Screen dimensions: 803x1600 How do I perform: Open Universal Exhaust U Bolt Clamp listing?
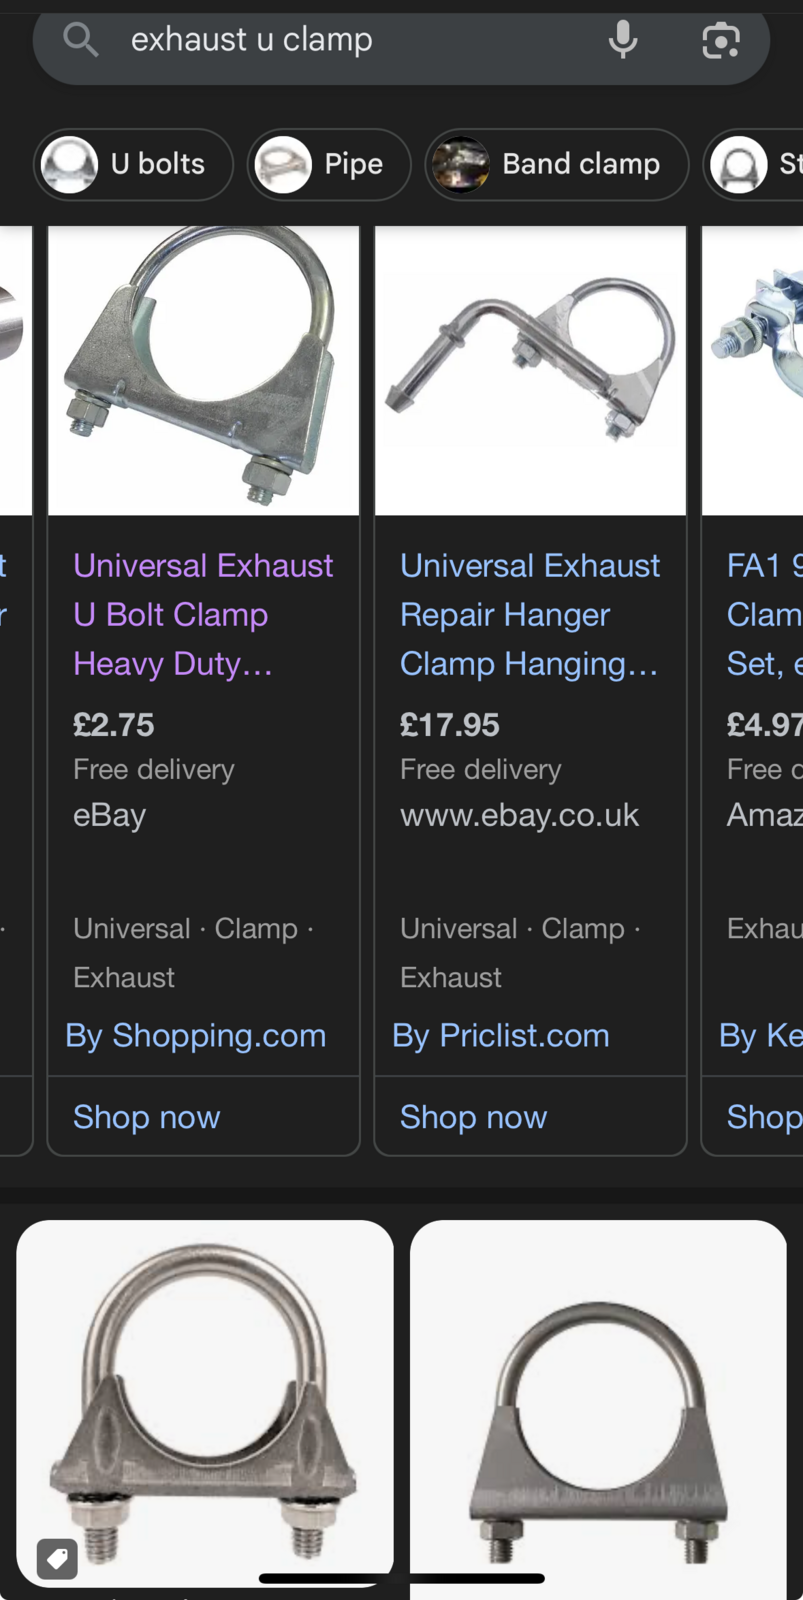[x=203, y=615]
